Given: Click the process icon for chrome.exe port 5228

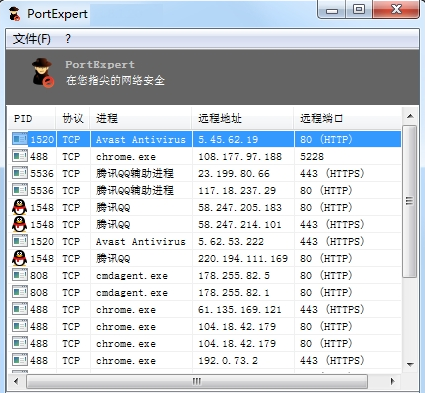Looking at the screenshot, I should [x=20, y=156].
